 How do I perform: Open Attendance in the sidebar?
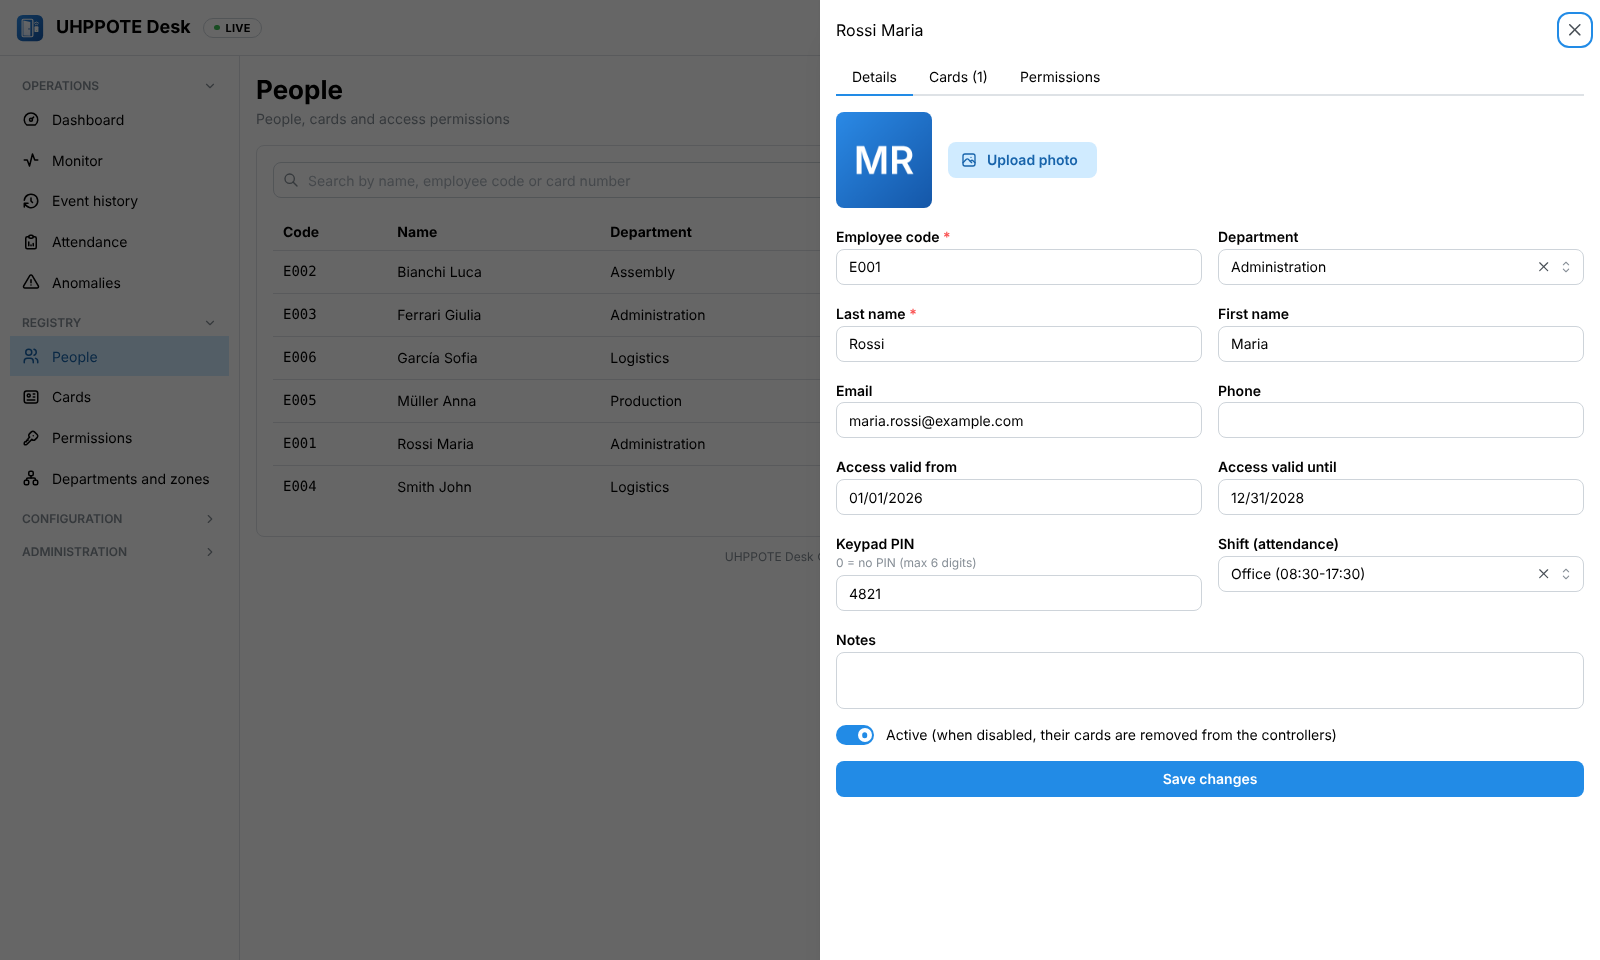tap(119, 242)
